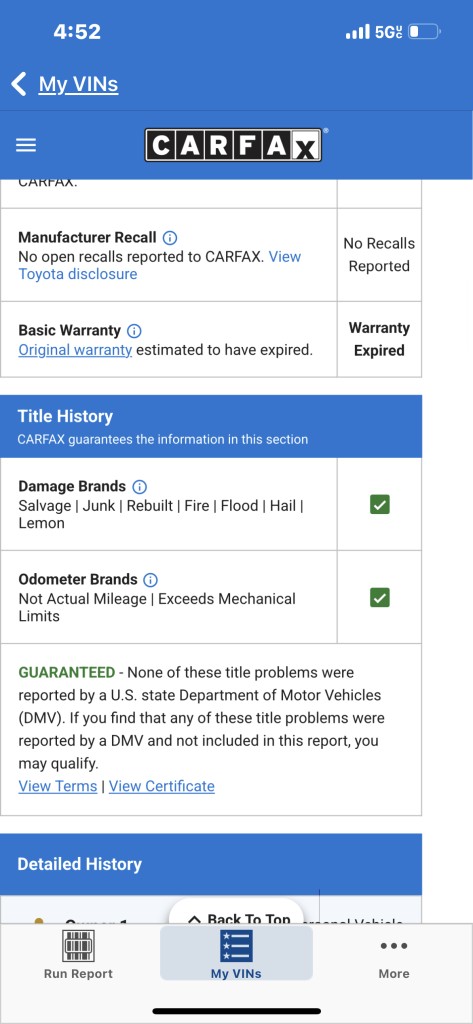Go back via My VINs link
Viewport: 473px width, 1024px height.
tap(78, 84)
